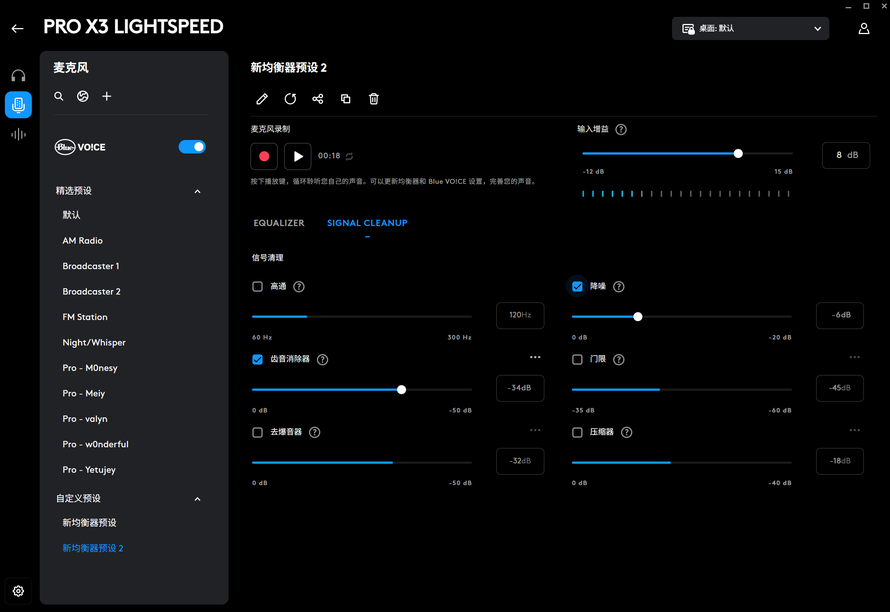Enable the 高通 checkbox
Screen dimensions: 890x612
tap(258, 287)
